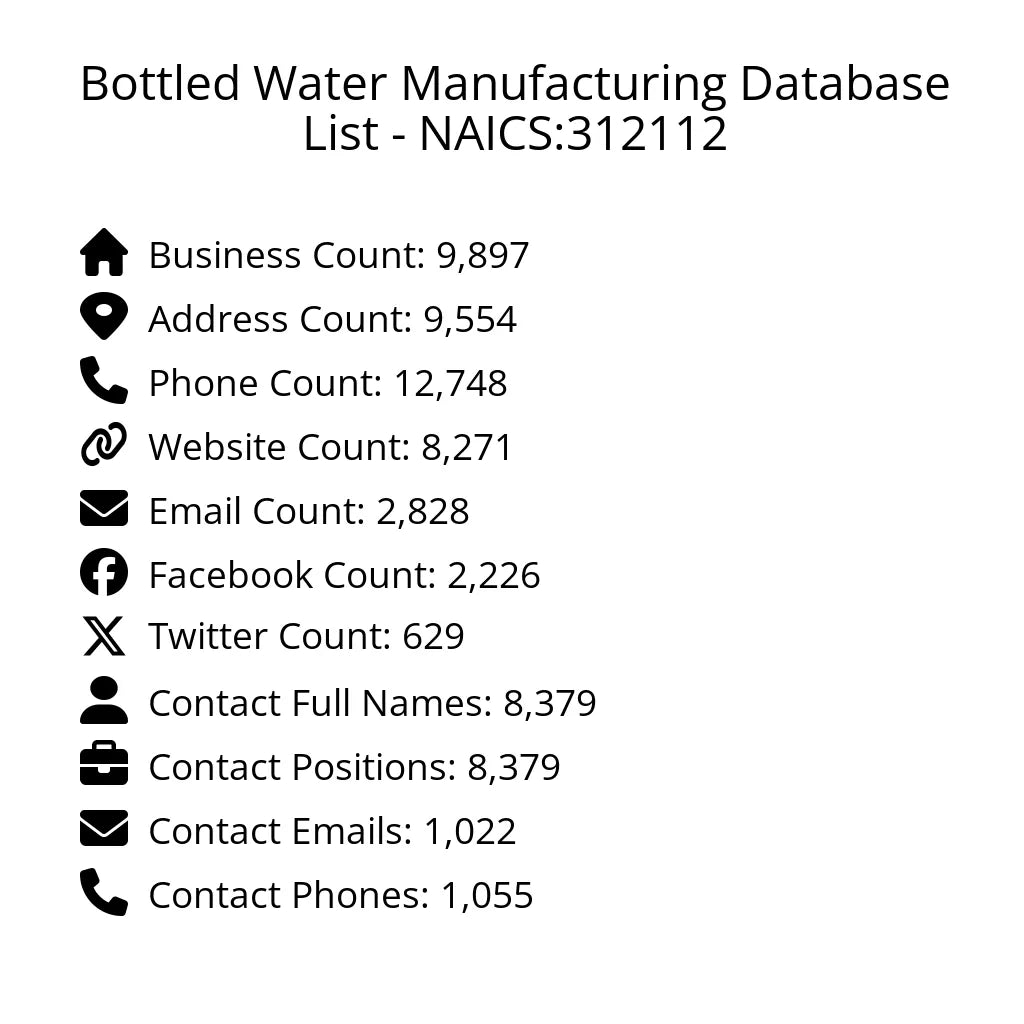Select the person icon beside Contact Full Names

(104, 701)
